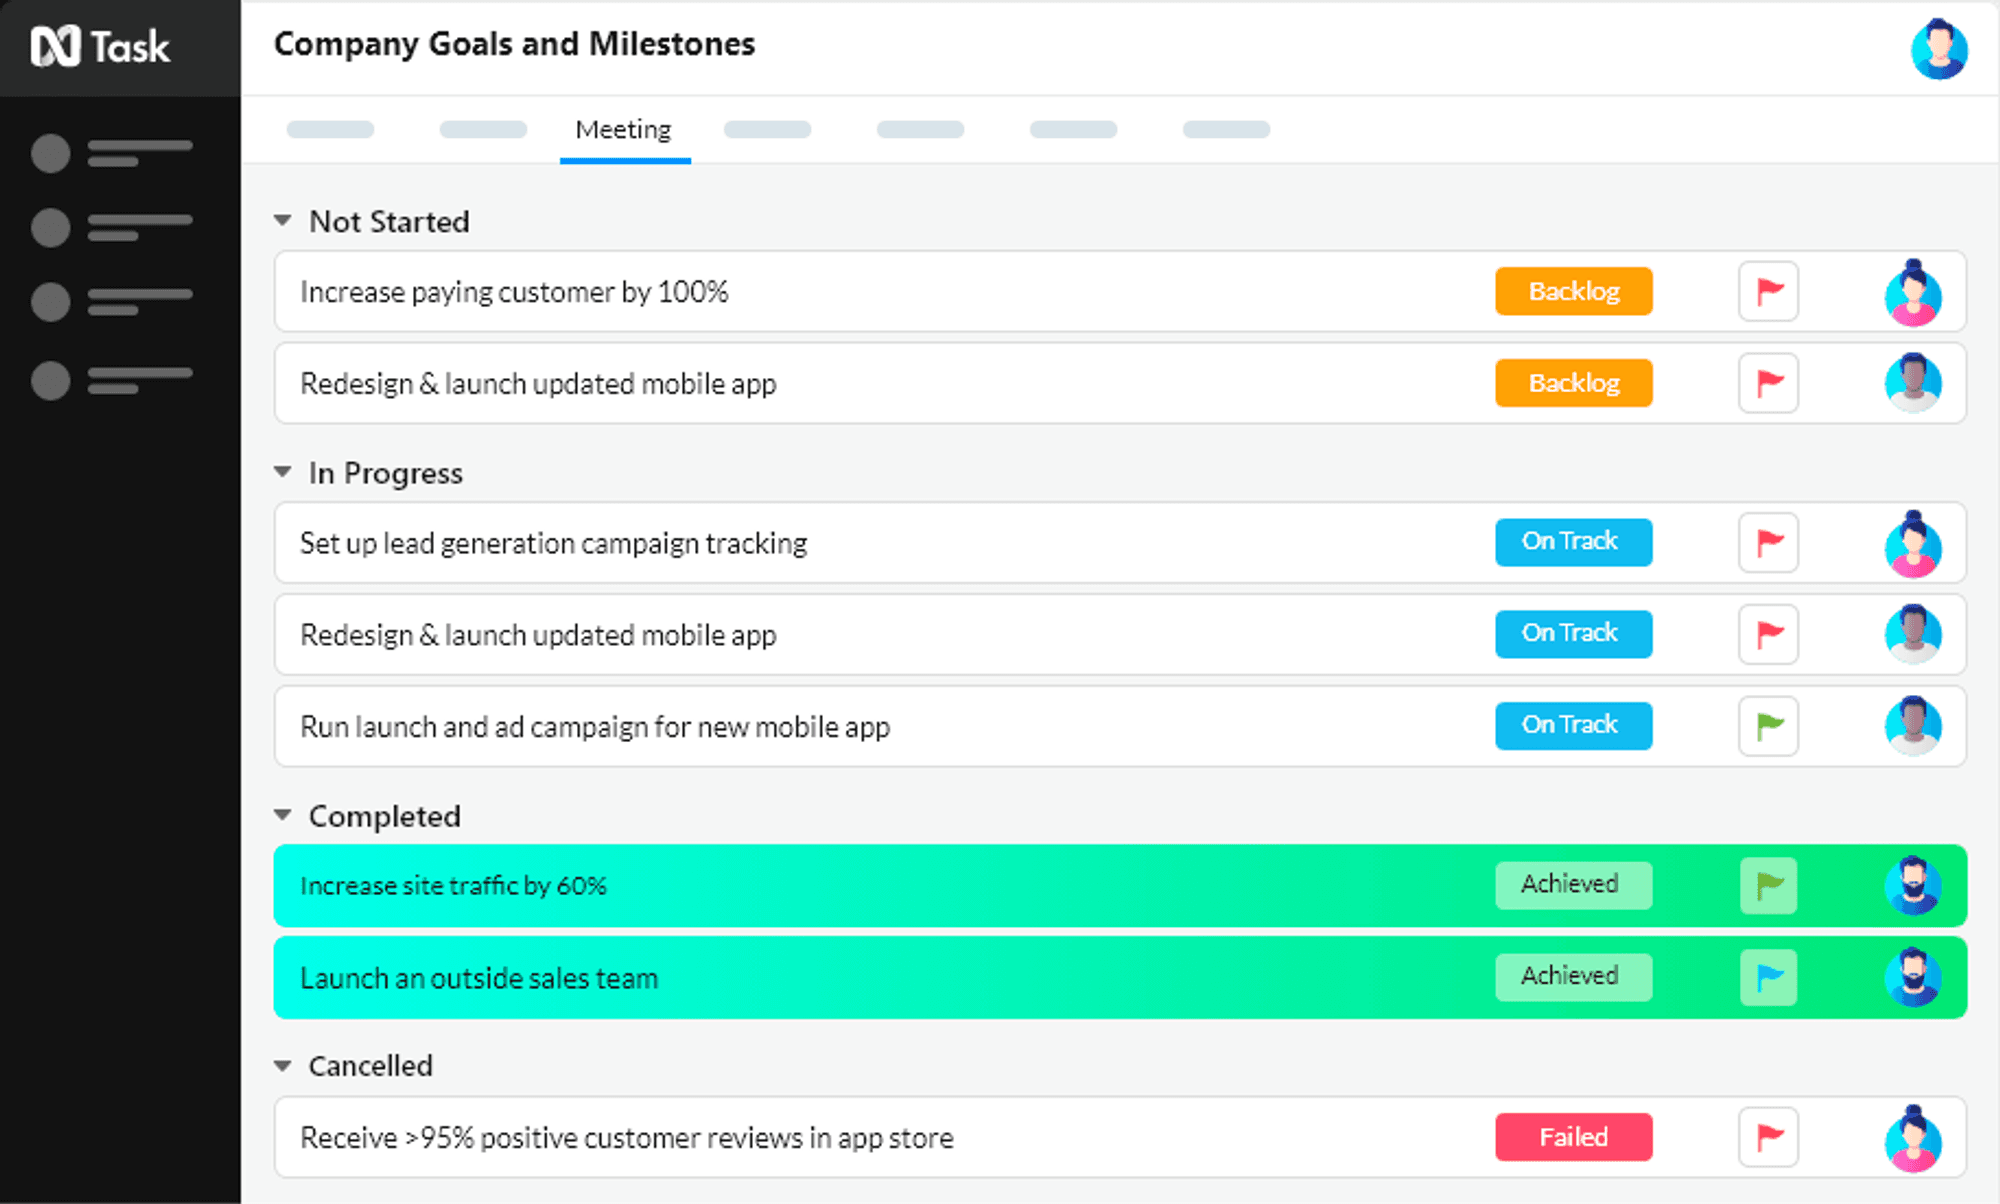This screenshot has width=2000, height=1204.
Task: Click blue flag on Launch outside sales team
Action: click(x=1768, y=977)
